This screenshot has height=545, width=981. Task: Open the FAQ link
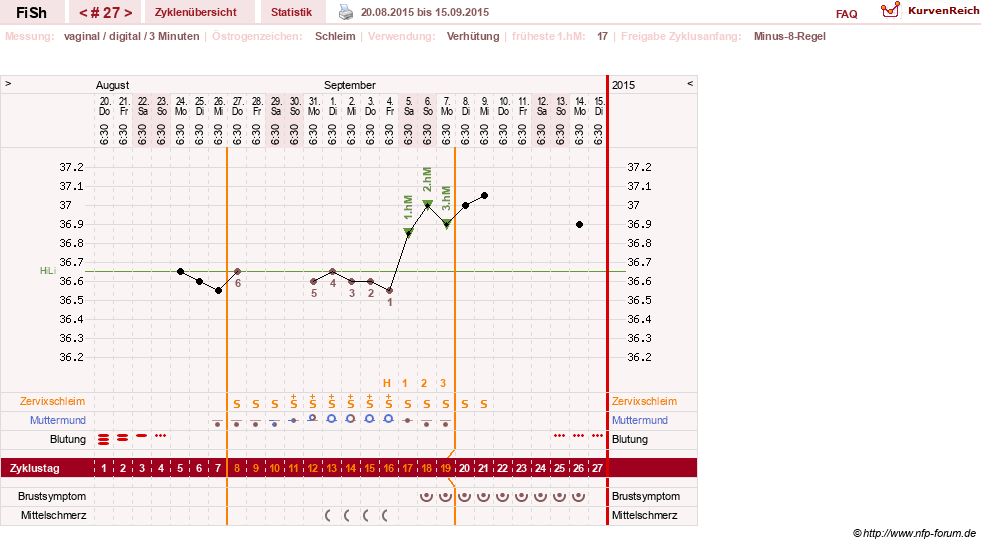[846, 14]
